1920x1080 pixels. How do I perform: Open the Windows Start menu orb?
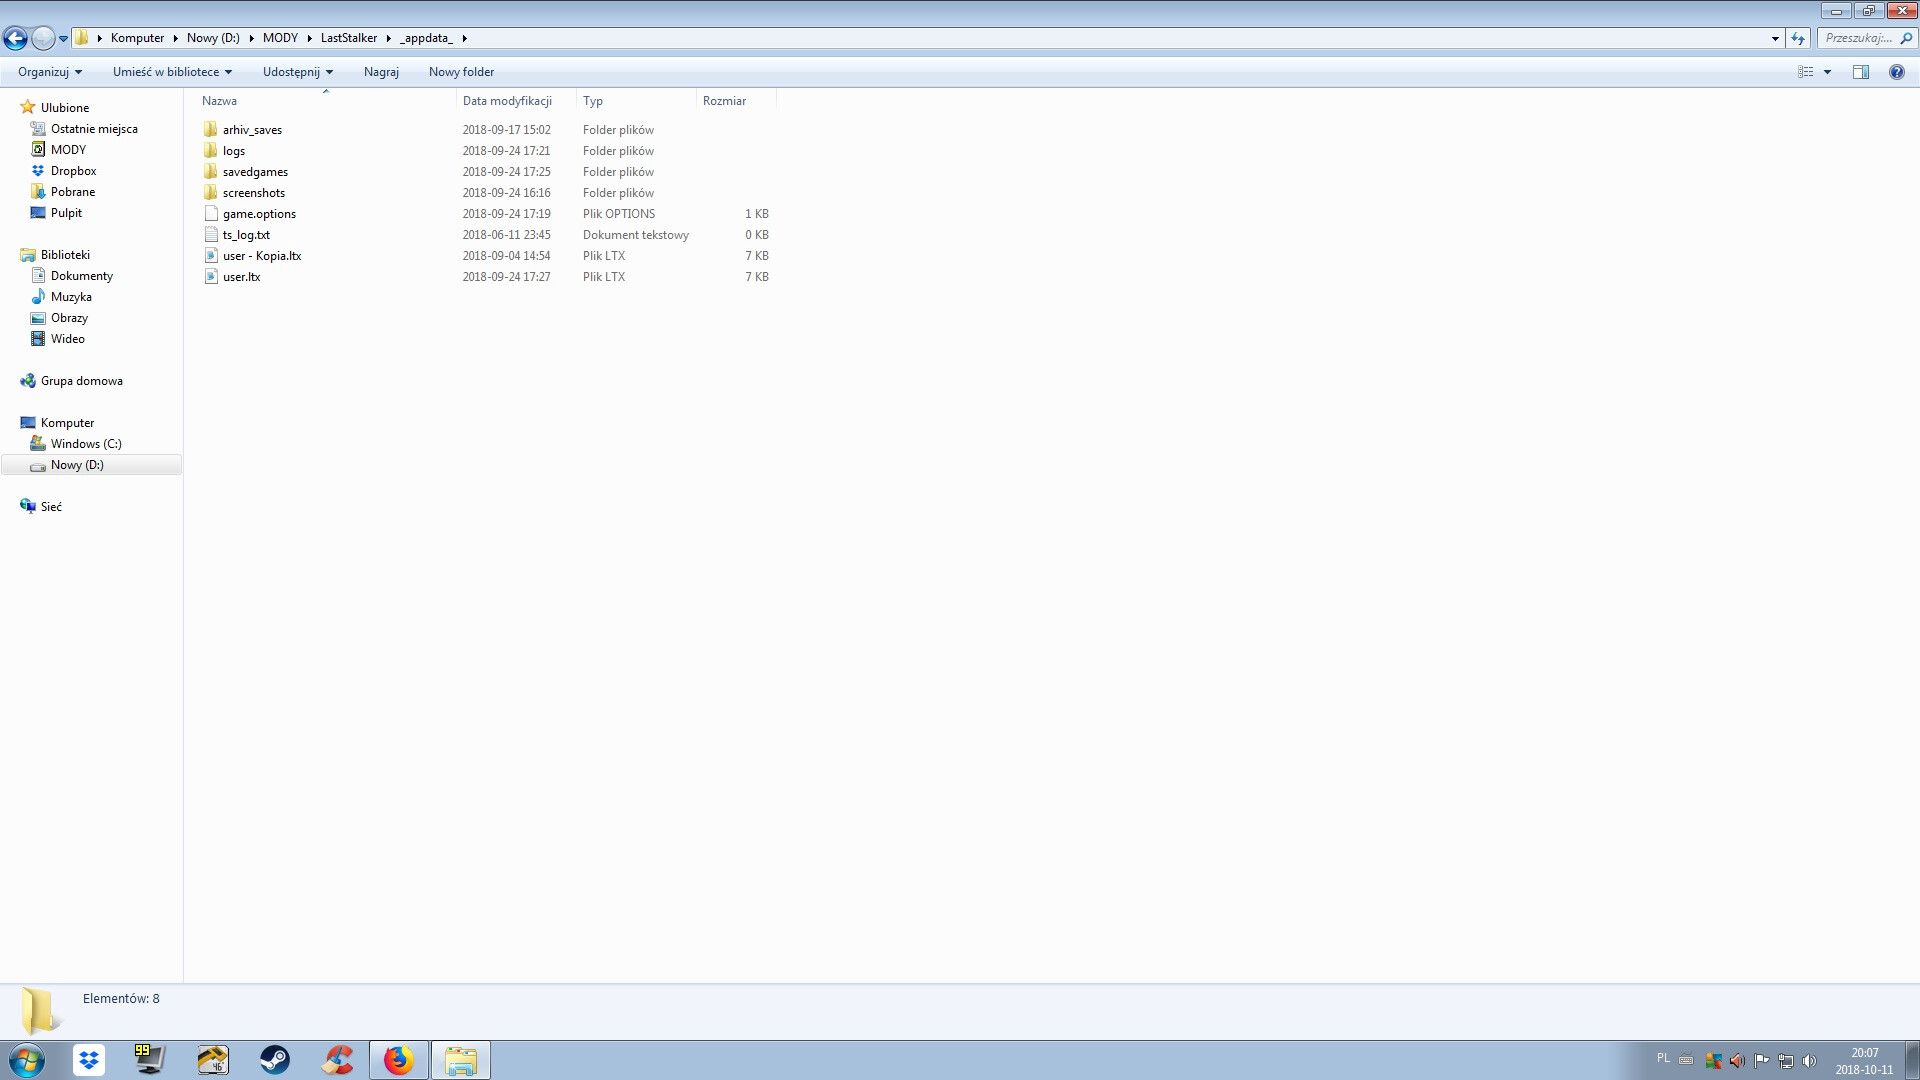(x=27, y=1060)
